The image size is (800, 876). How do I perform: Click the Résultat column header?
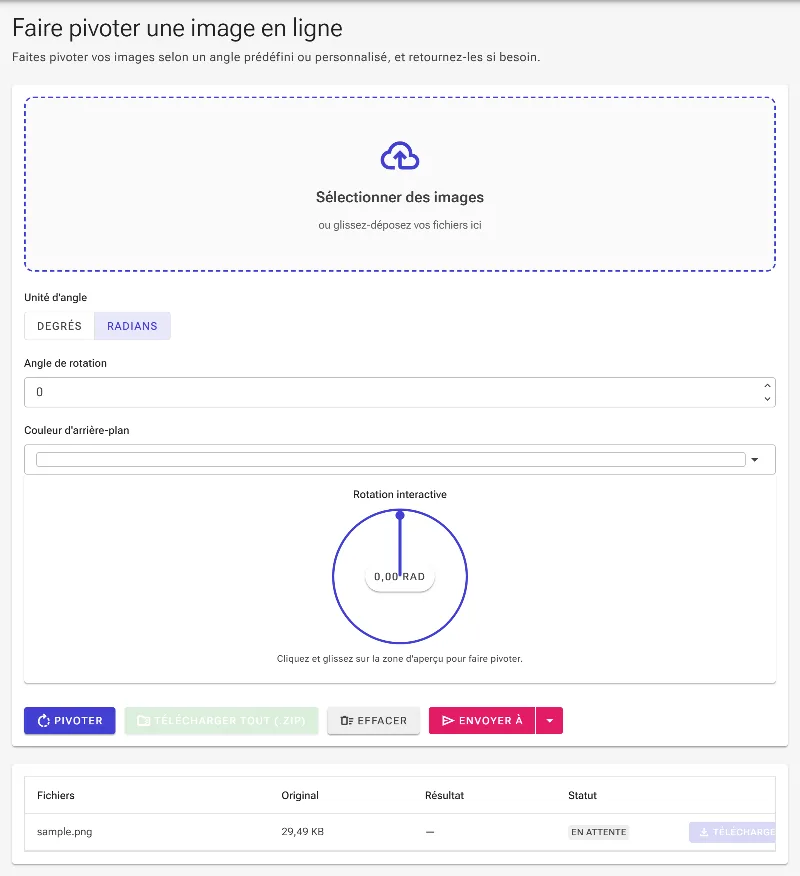[444, 796]
